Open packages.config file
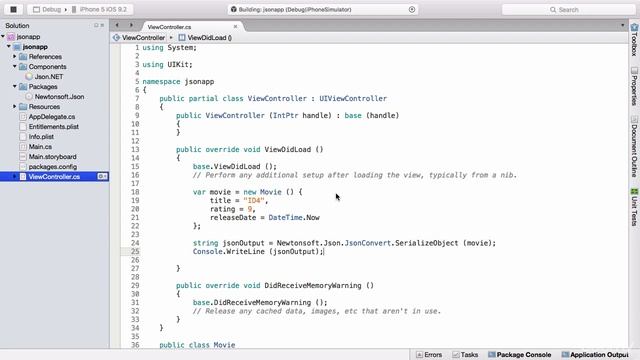This screenshot has width=640, height=360. point(53,167)
